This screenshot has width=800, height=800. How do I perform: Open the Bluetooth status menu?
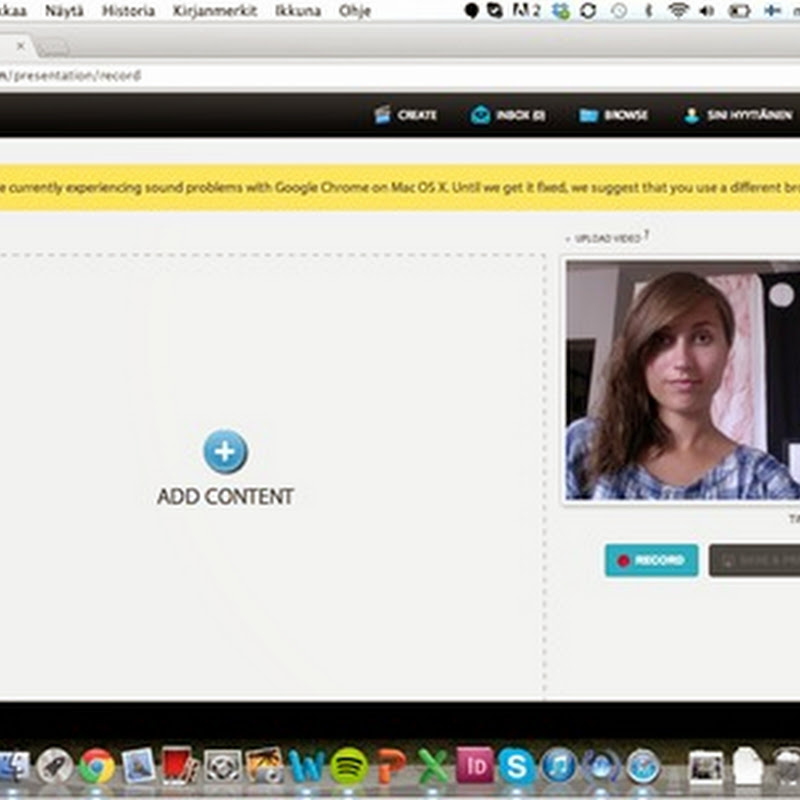coord(648,11)
